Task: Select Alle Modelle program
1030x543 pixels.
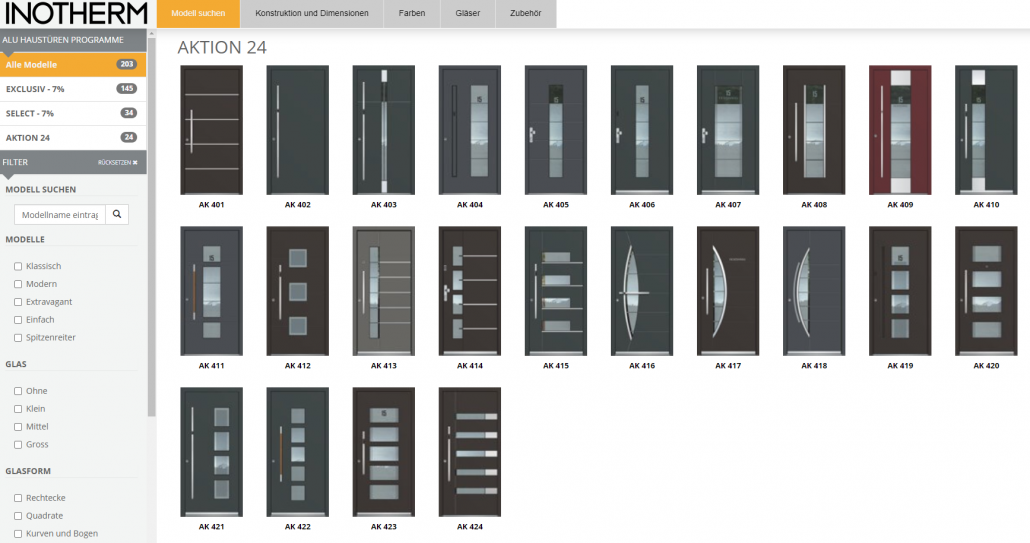Action: tap(73, 64)
